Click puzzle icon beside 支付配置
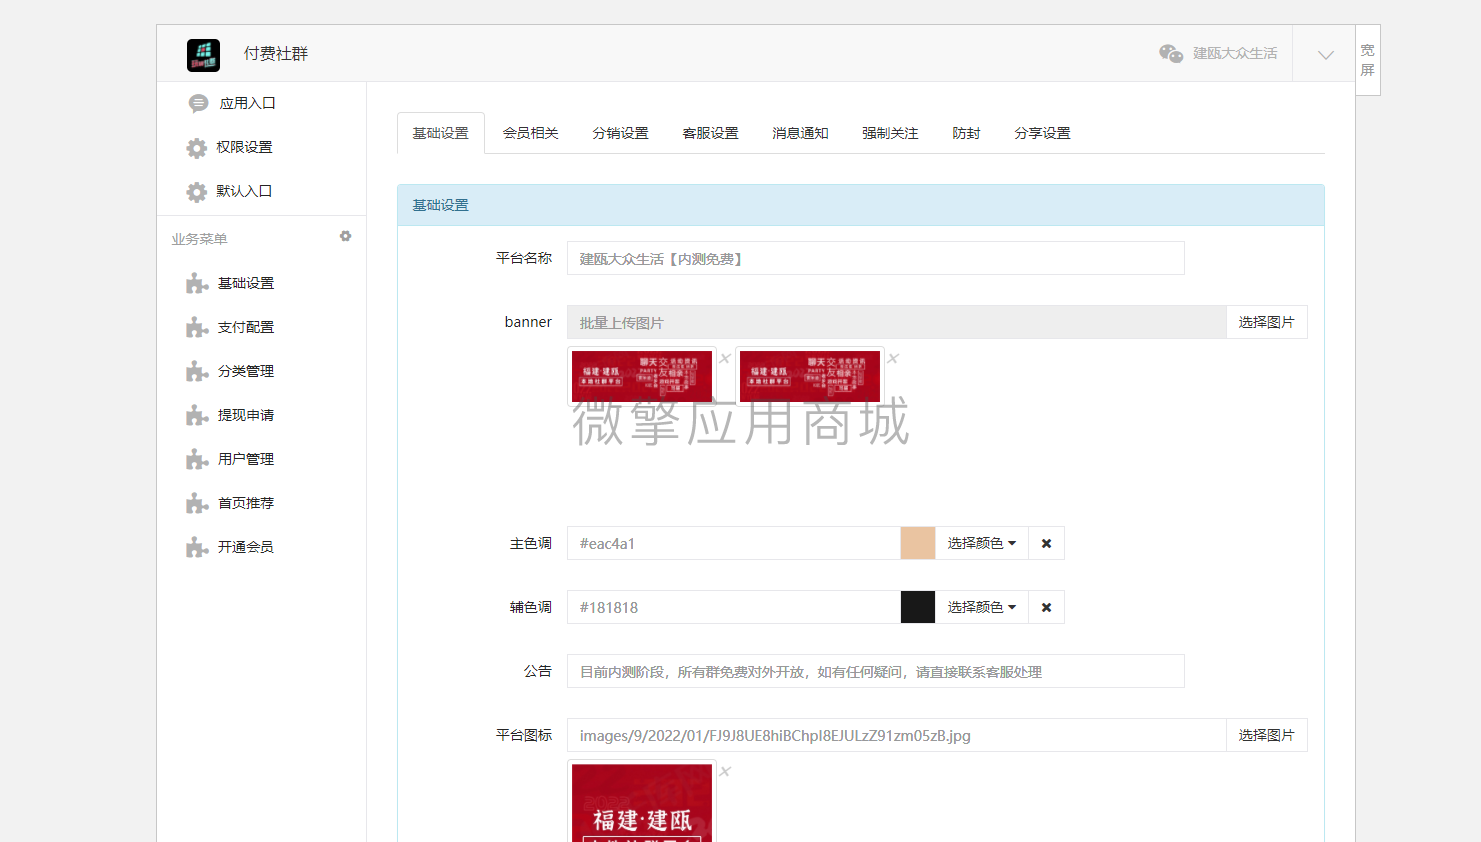The image size is (1481, 842). tap(197, 328)
